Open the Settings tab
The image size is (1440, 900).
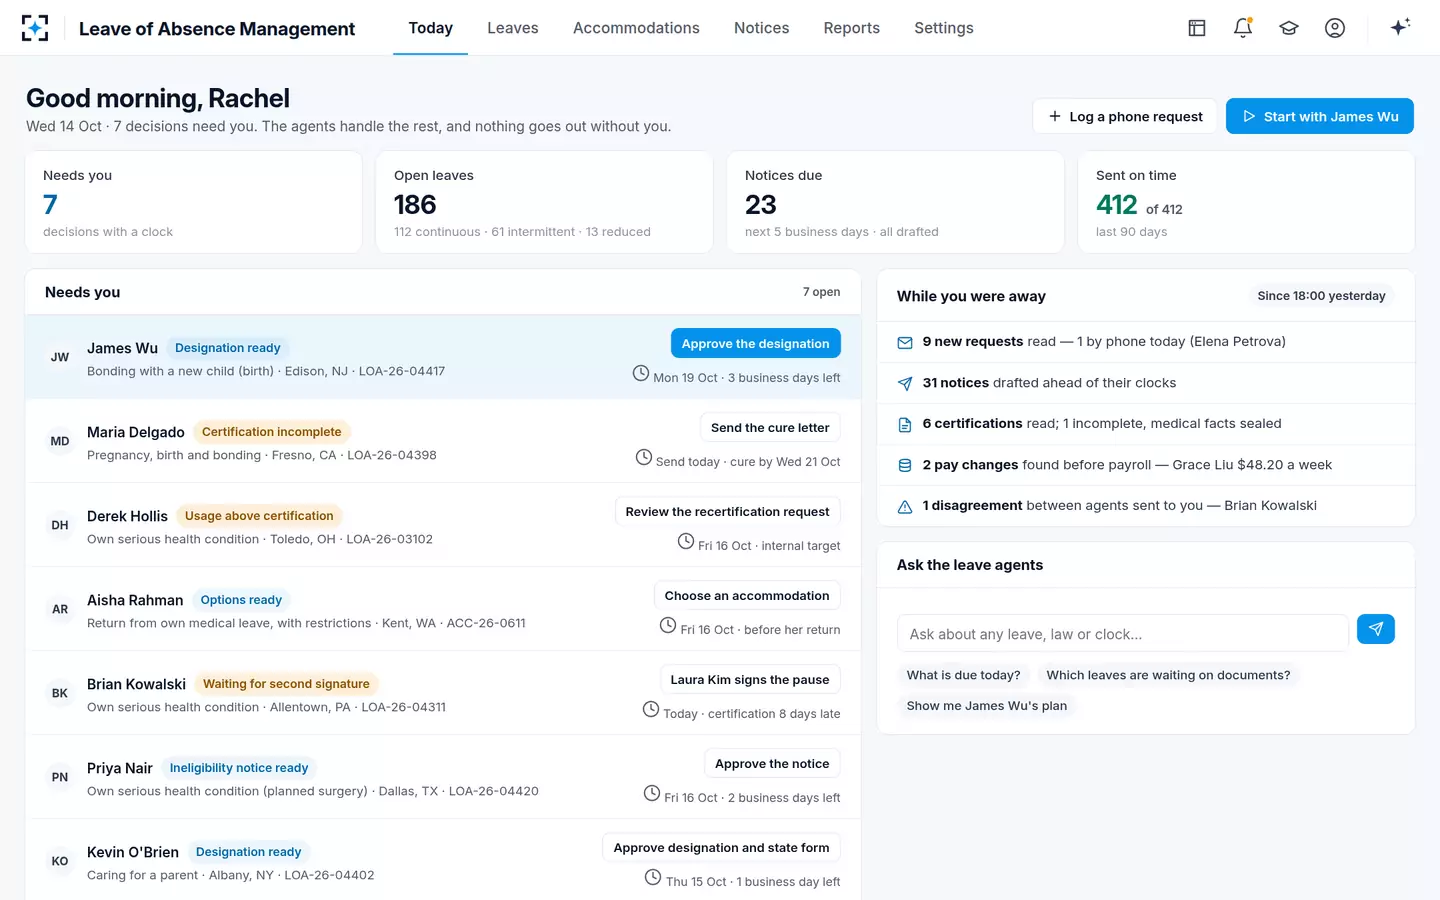pyautogui.click(x=944, y=28)
